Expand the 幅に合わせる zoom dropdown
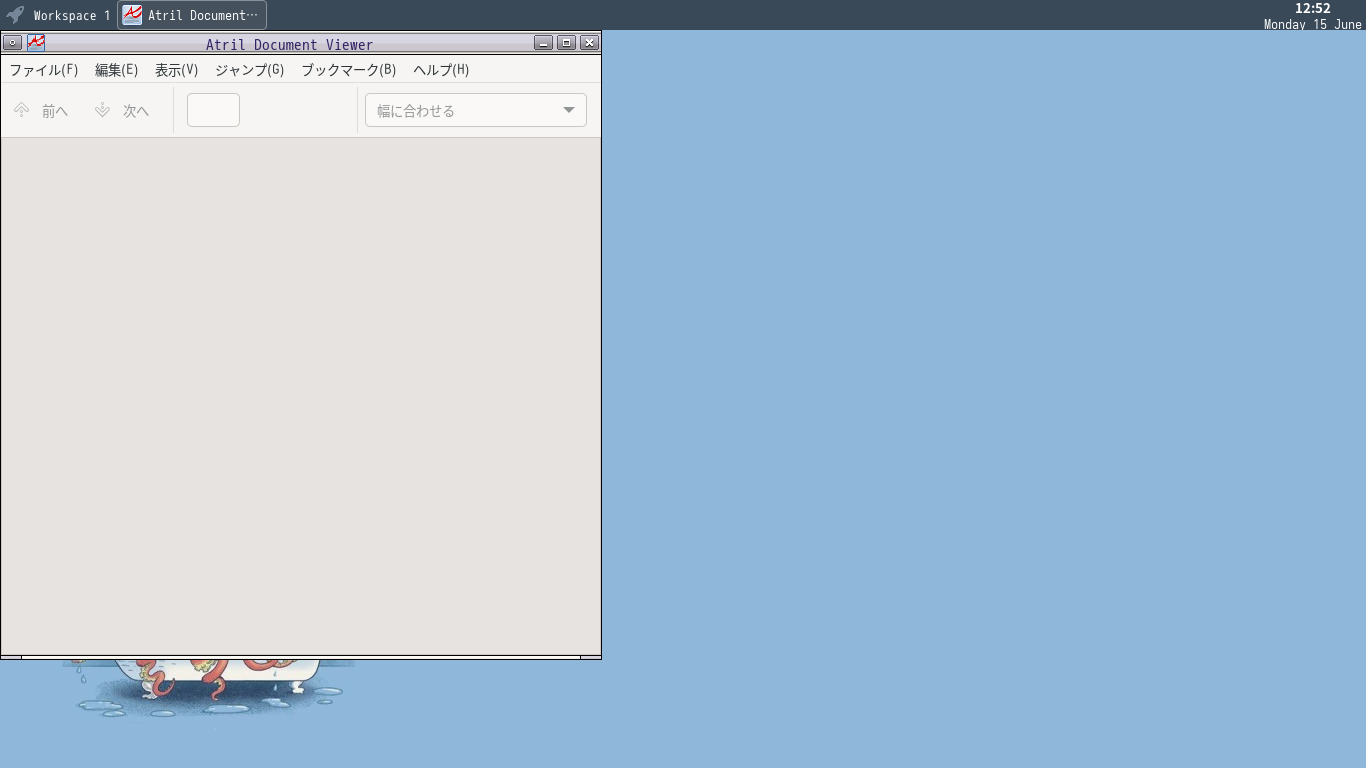This screenshot has width=1366, height=768. click(x=476, y=110)
